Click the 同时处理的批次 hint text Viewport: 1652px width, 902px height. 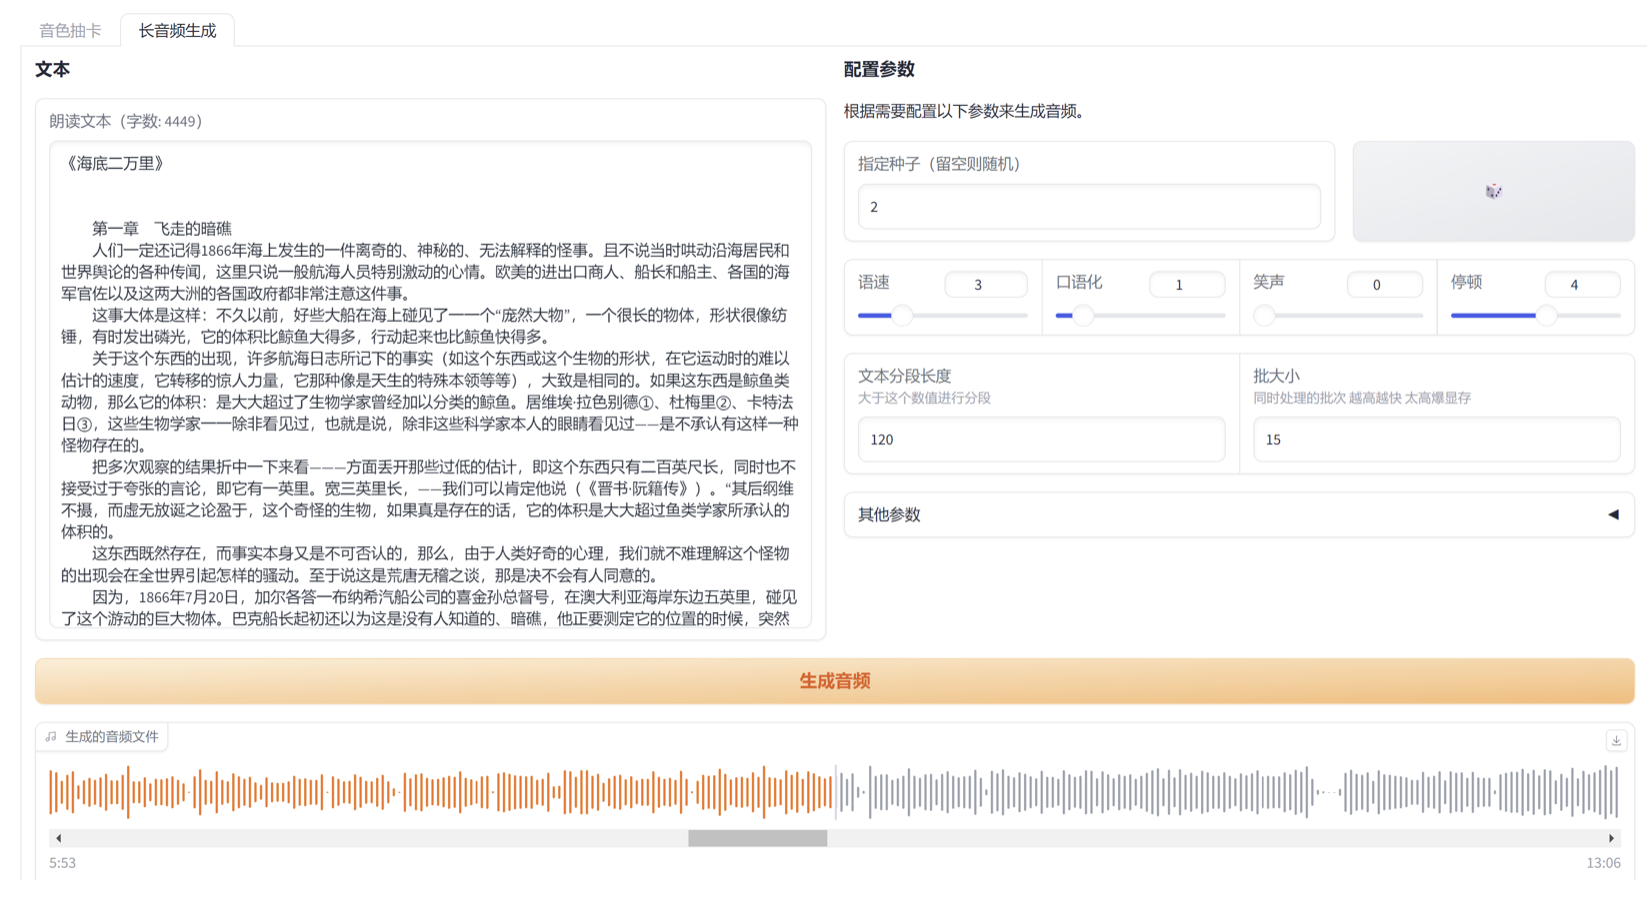1362,398
